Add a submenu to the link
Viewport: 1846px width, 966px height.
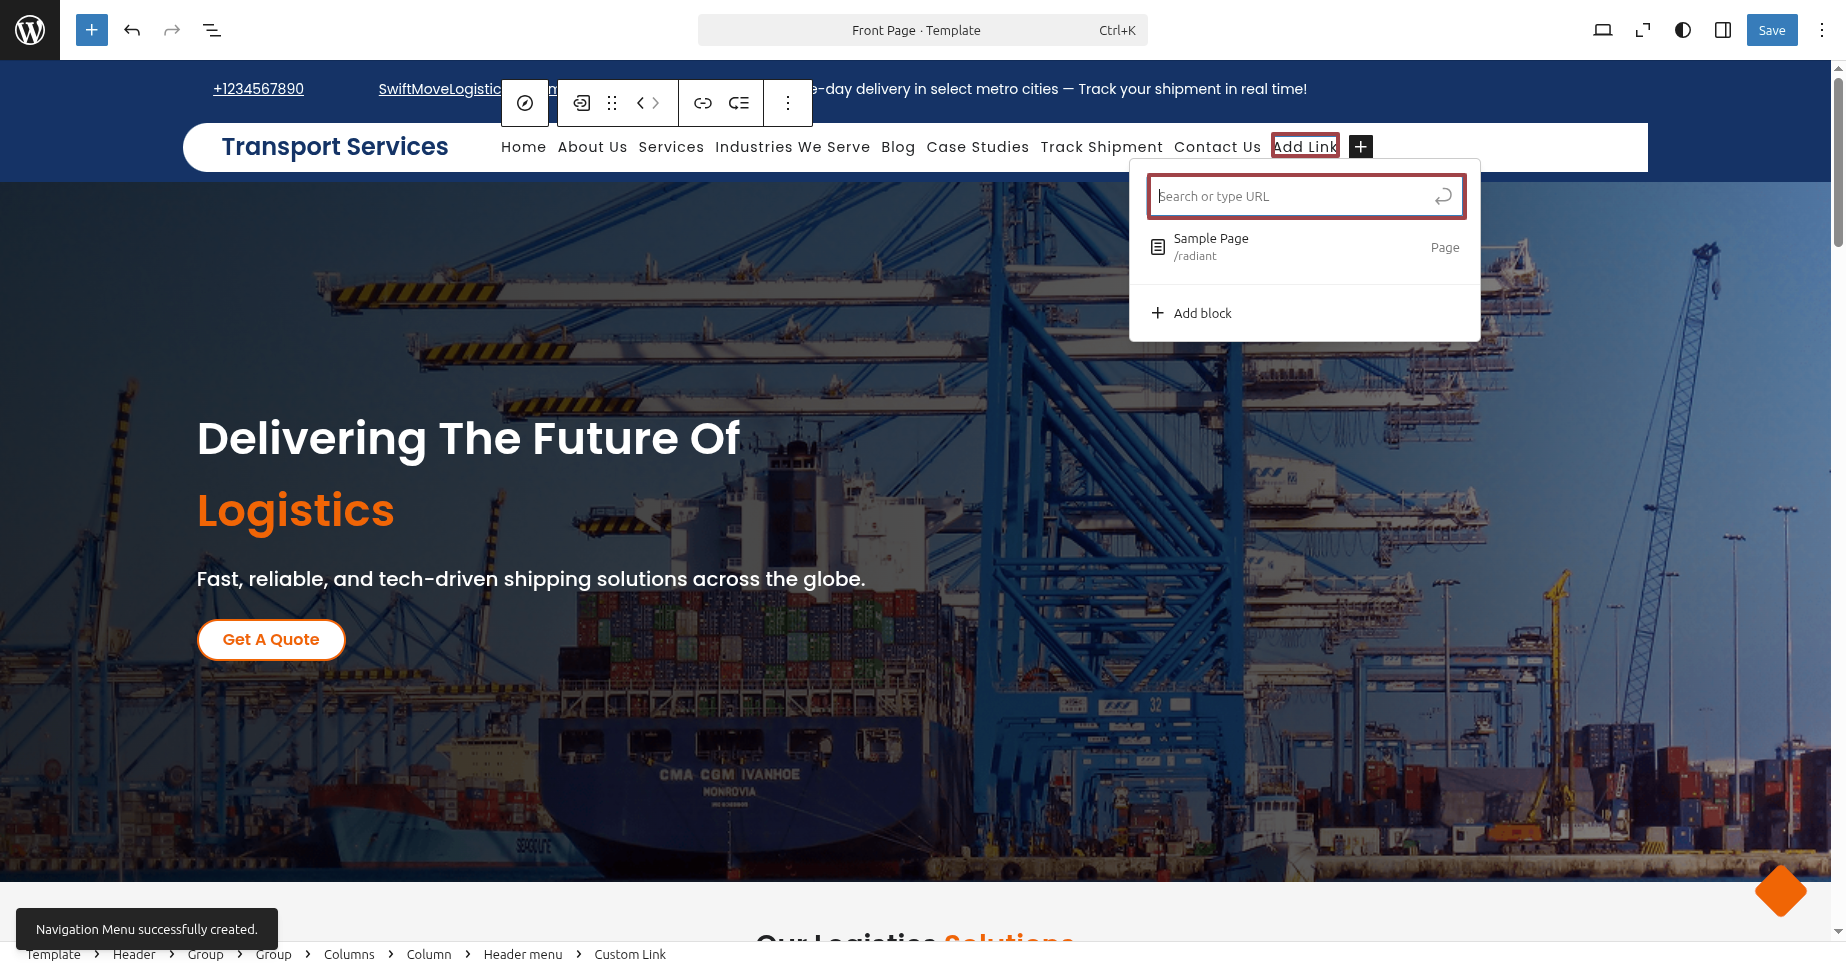[739, 103]
